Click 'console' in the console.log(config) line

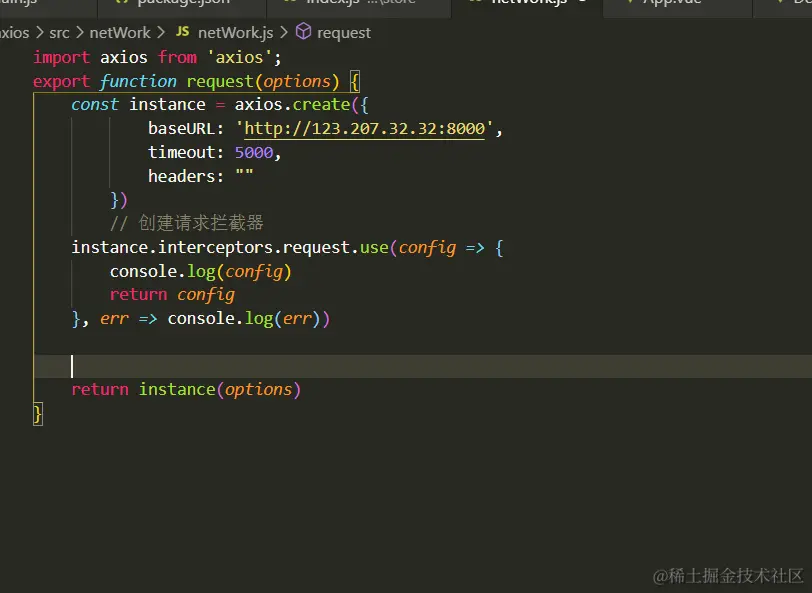coord(143,271)
